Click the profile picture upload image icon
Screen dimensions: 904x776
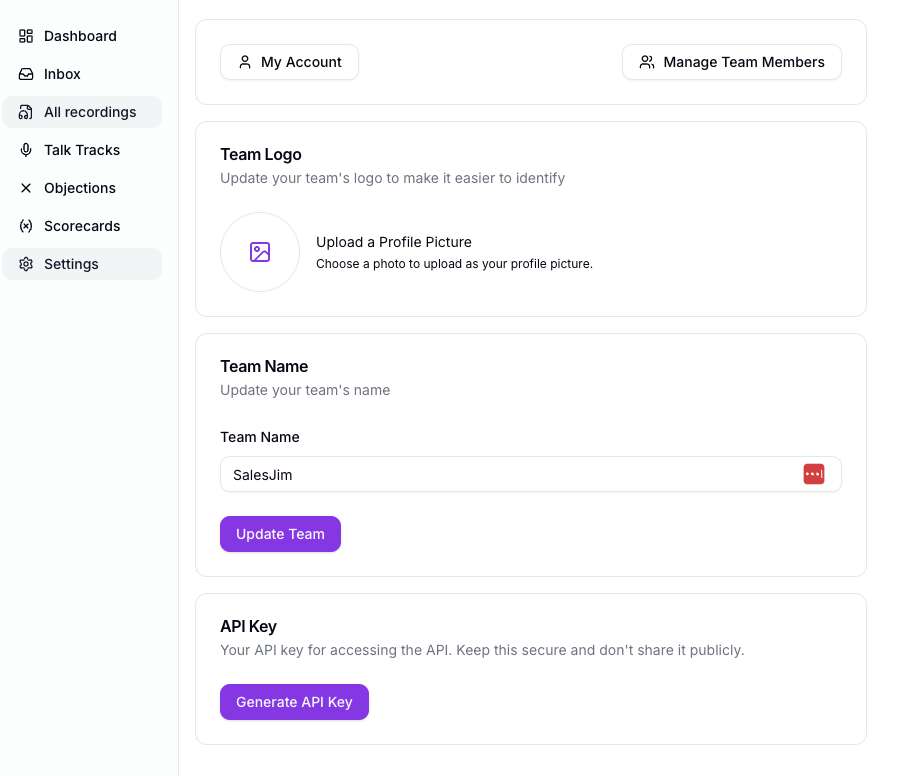tap(259, 252)
